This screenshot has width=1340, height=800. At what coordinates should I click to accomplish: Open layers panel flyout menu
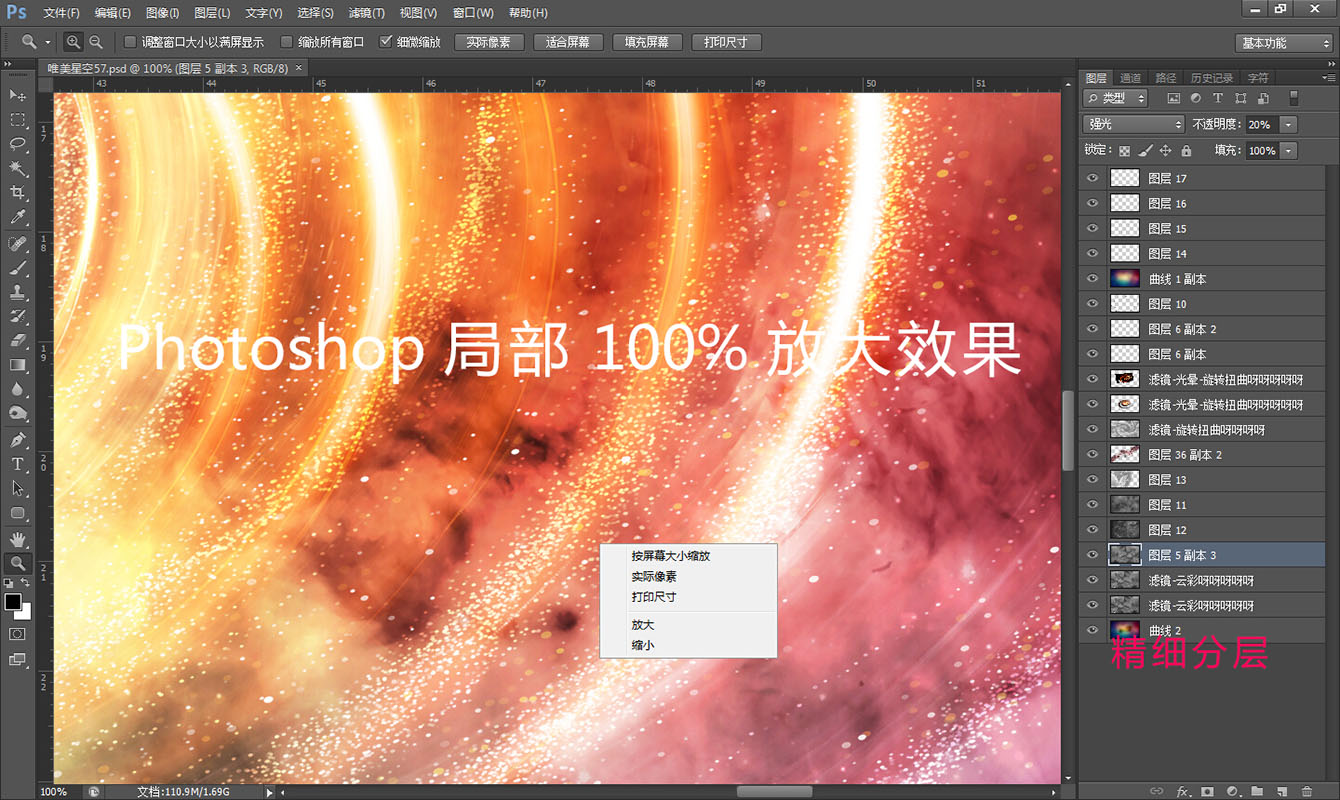[1329, 77]
